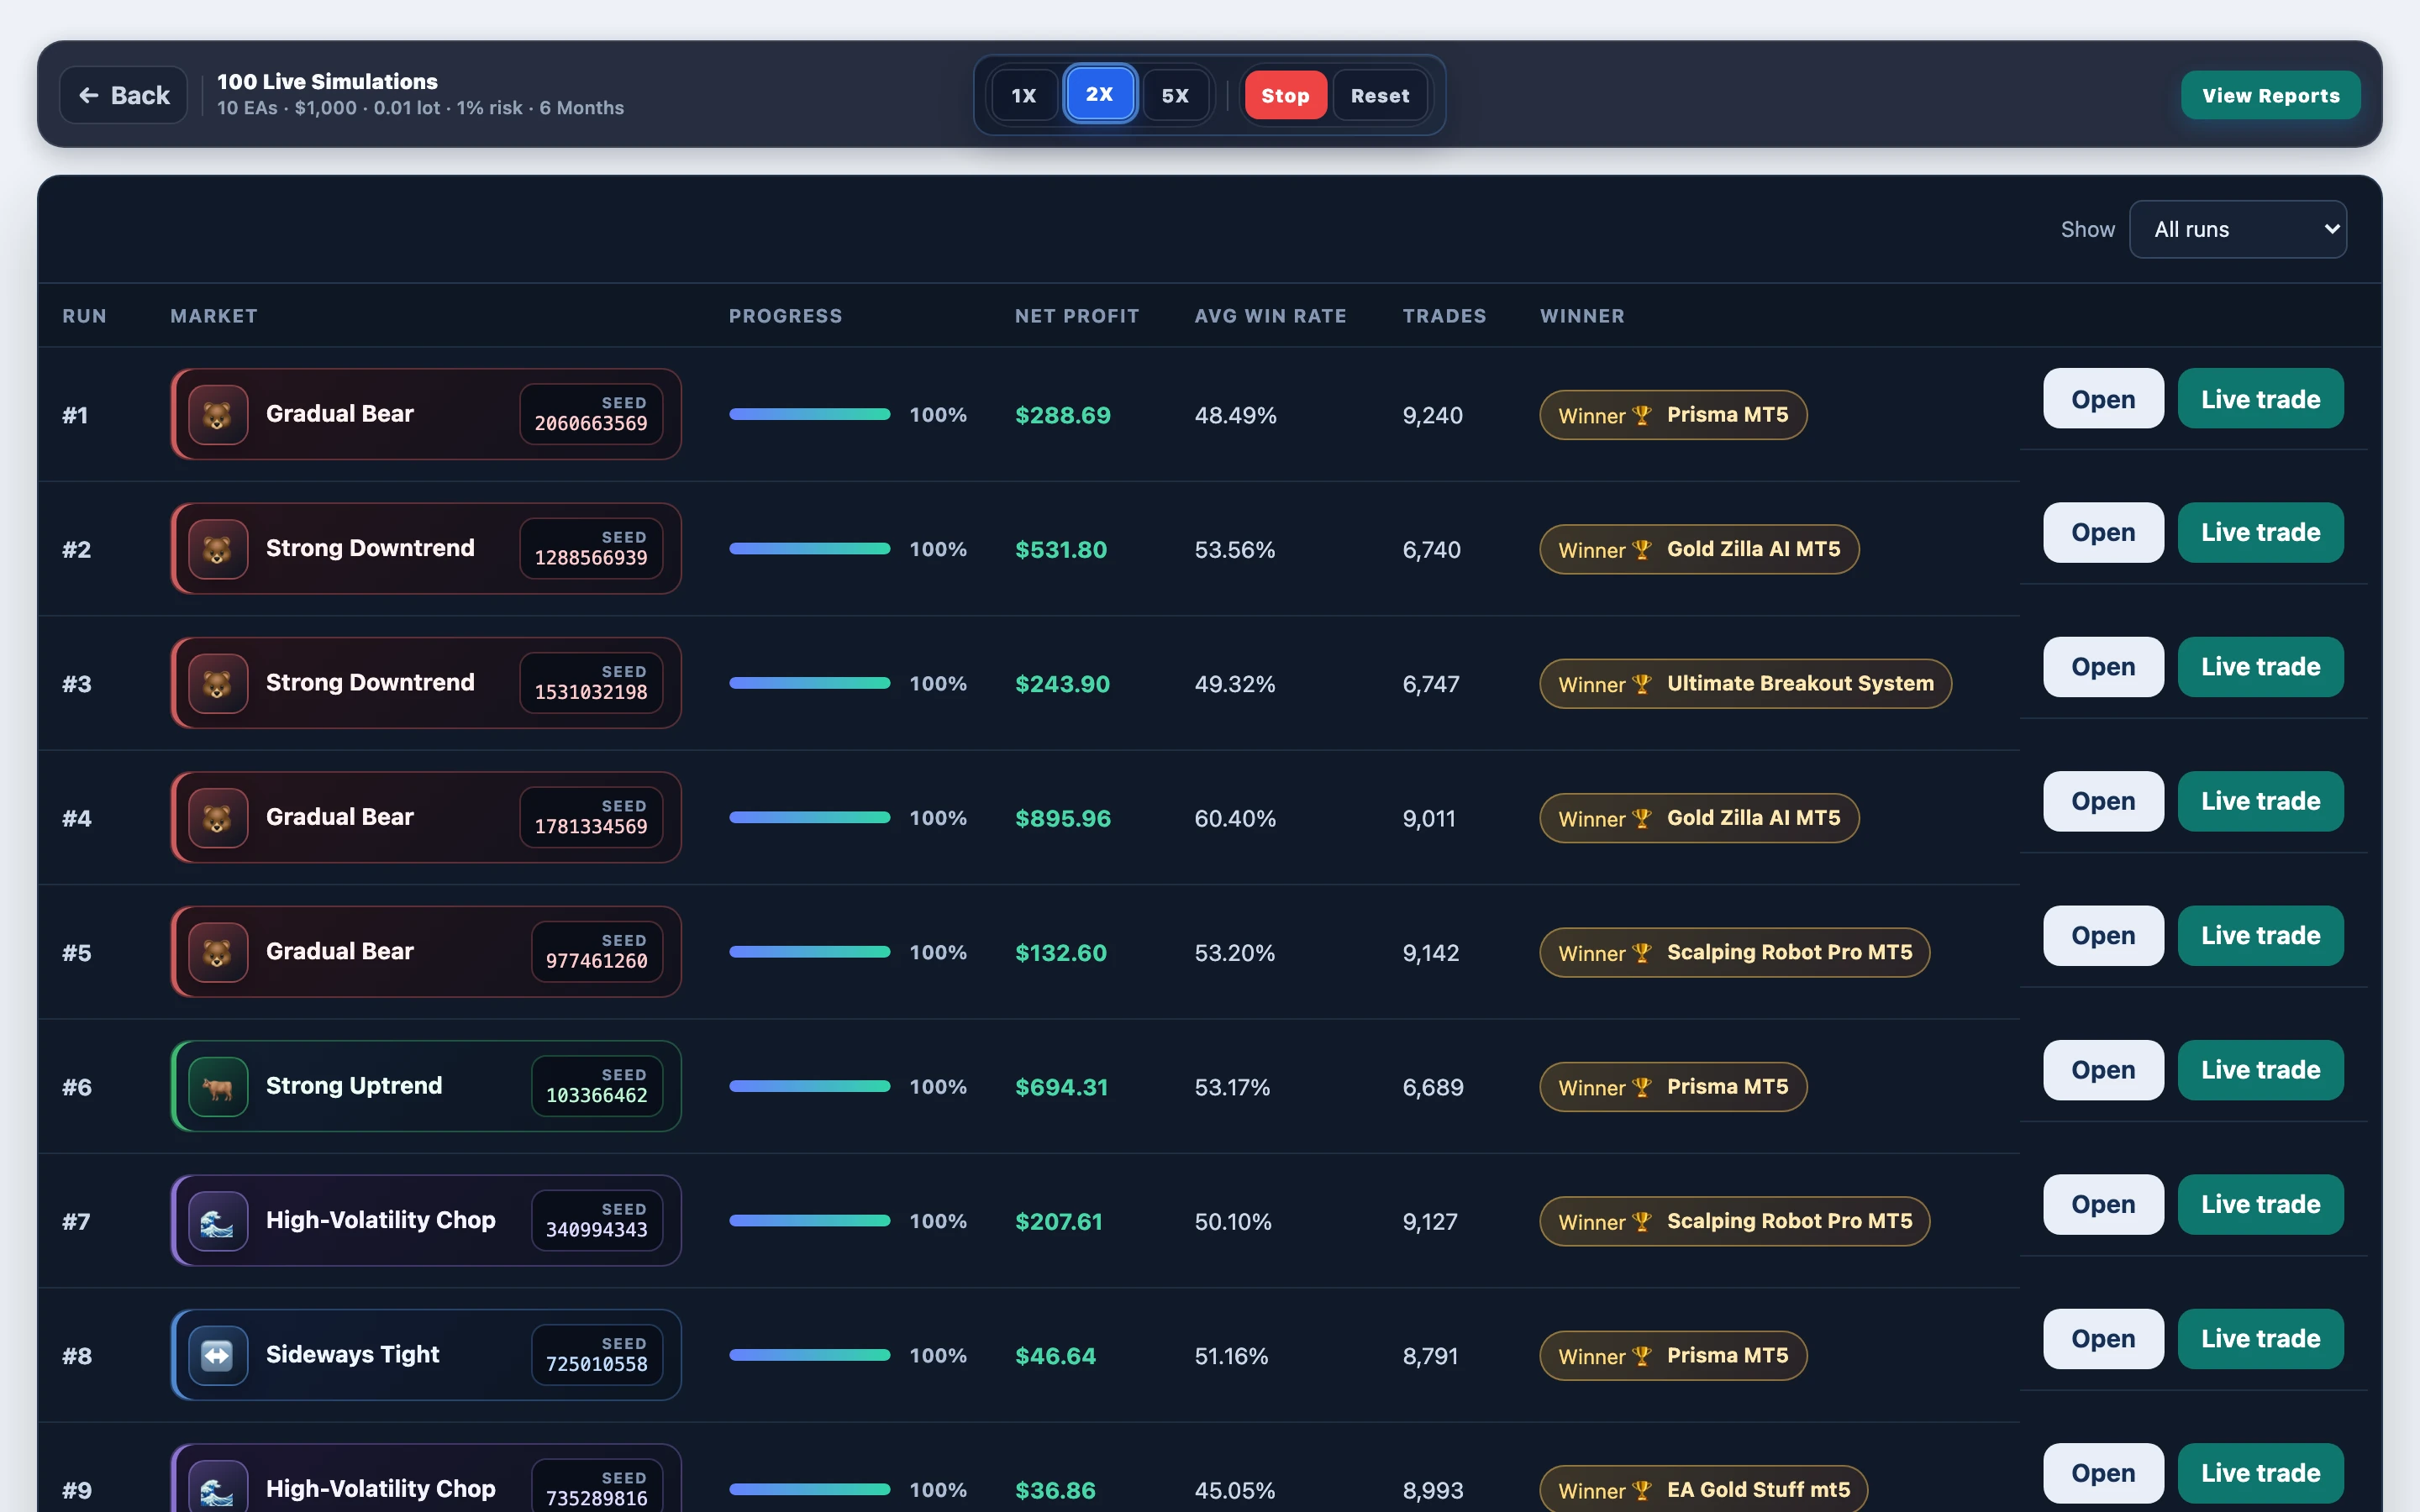Image resolution: width=2420 pixels, height=1512 pixels.
Task: Click the 60.40% win rate value
Action: click(x=1235, y=819)
